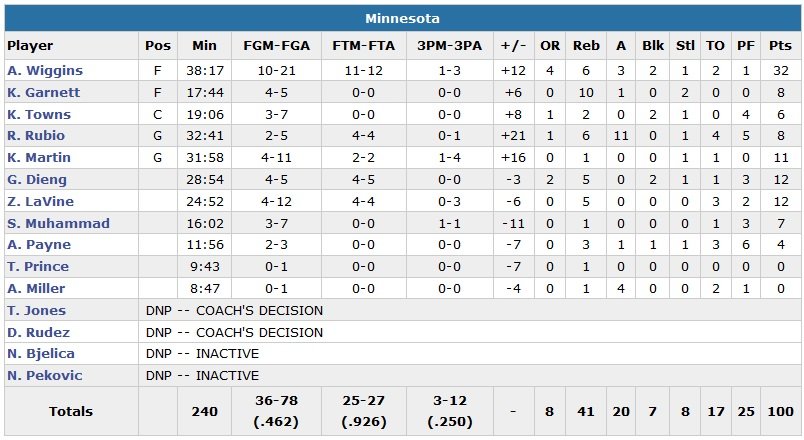Screen dimensions: 804x440
Task: Select D. Rudez player link
Action: [x=39, y=333]
